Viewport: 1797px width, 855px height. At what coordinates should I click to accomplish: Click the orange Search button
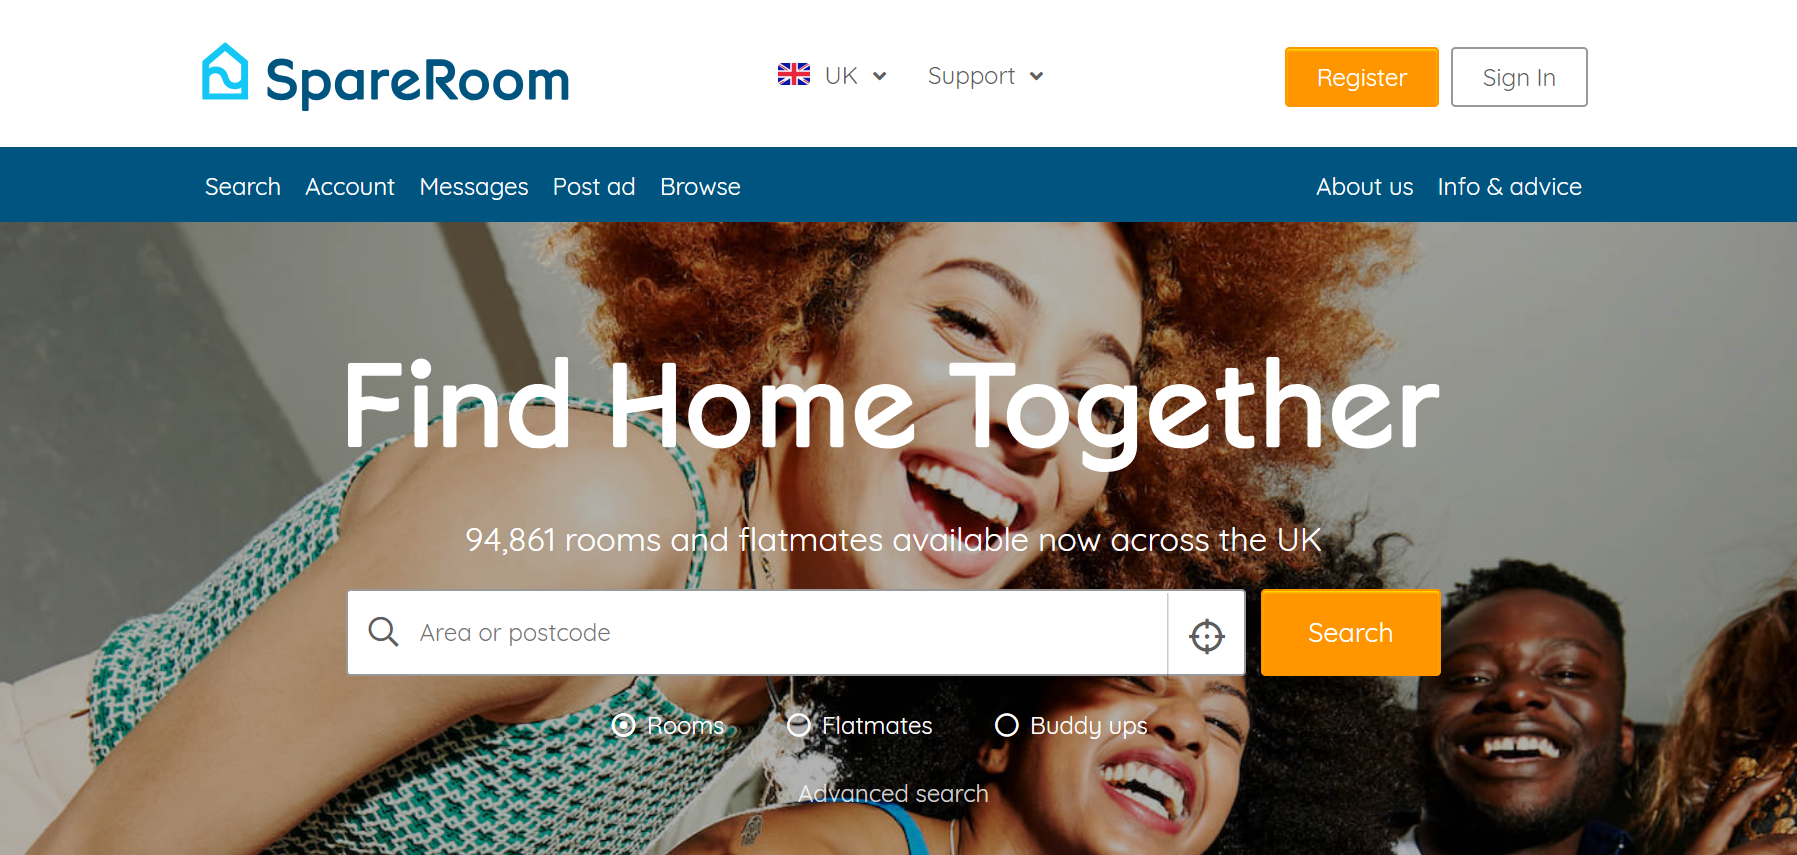click(1351, 633)
